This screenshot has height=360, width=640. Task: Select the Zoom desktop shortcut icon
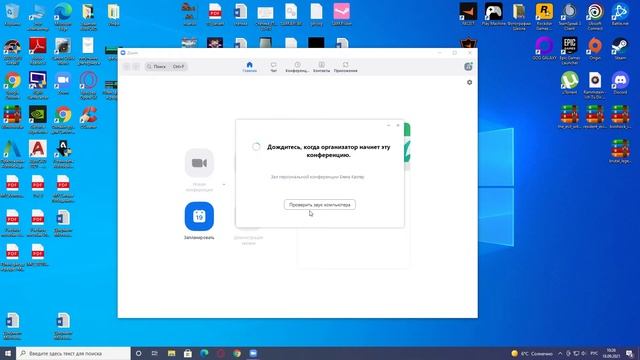[63, 83]
